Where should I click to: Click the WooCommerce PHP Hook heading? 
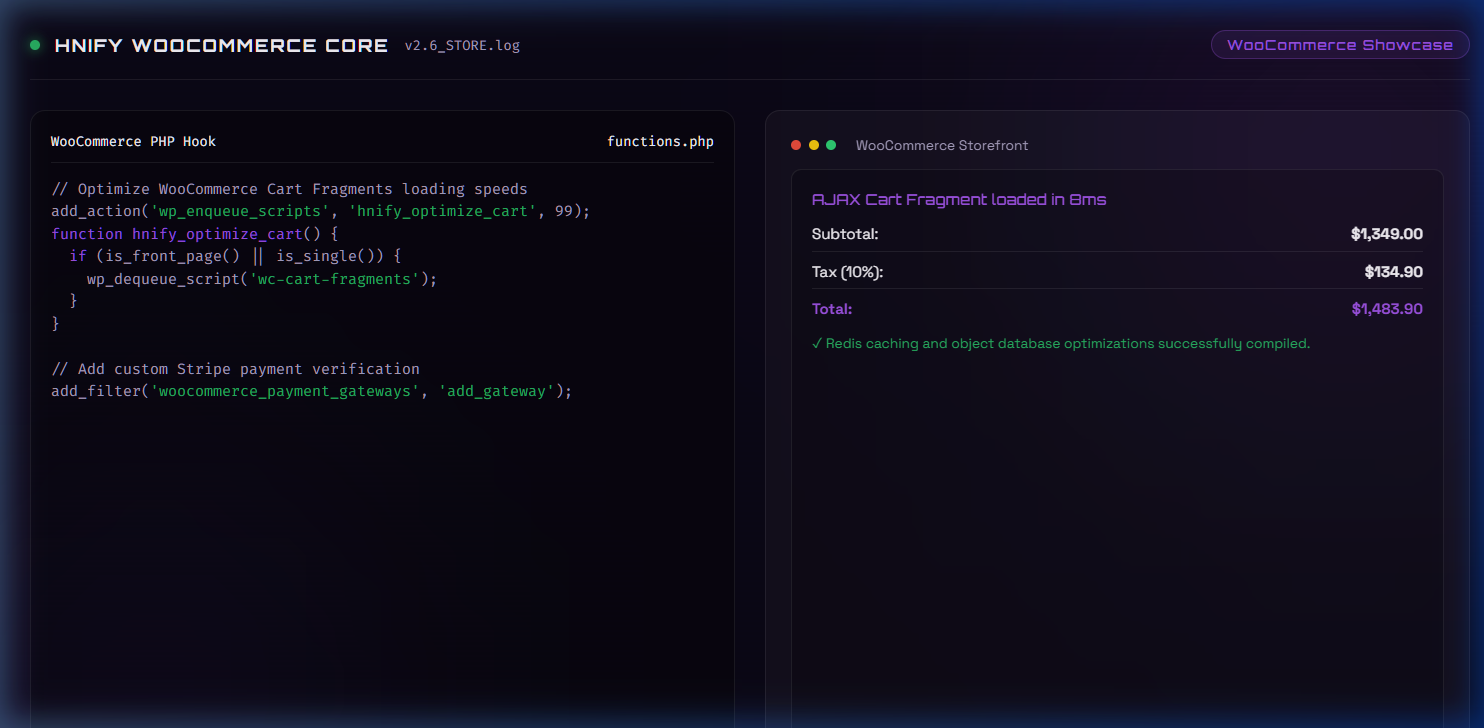133,141
